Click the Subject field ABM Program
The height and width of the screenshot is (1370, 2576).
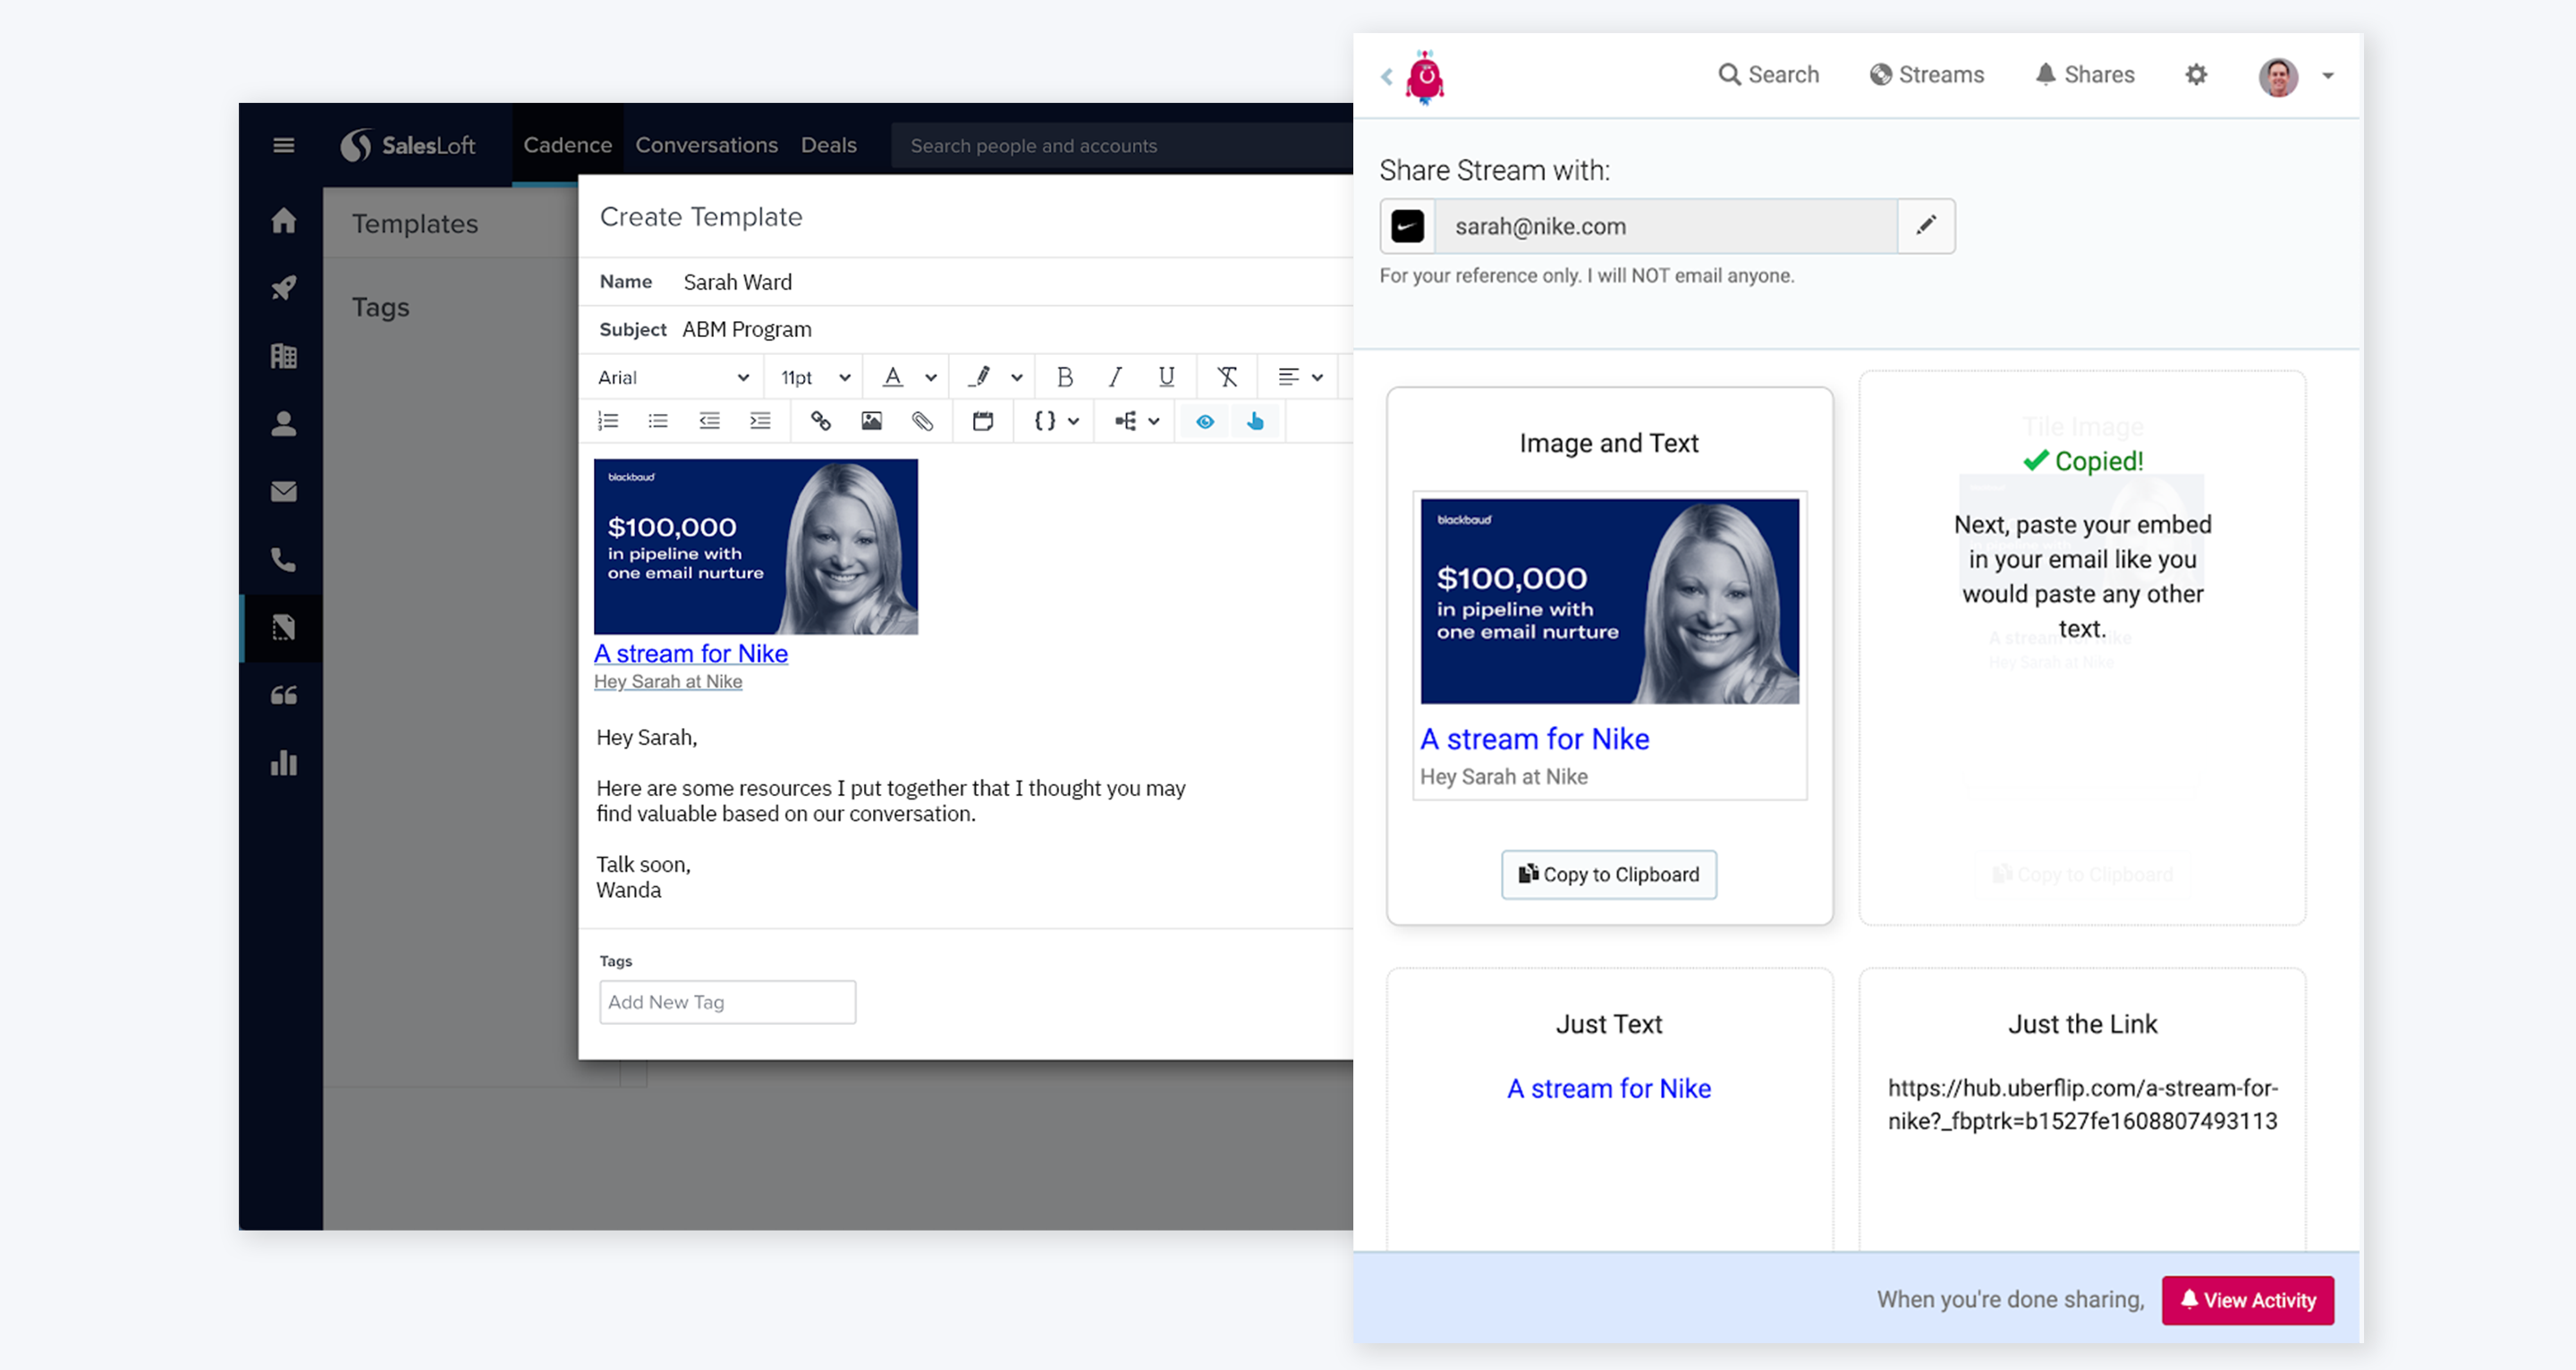tap(747, 329)
